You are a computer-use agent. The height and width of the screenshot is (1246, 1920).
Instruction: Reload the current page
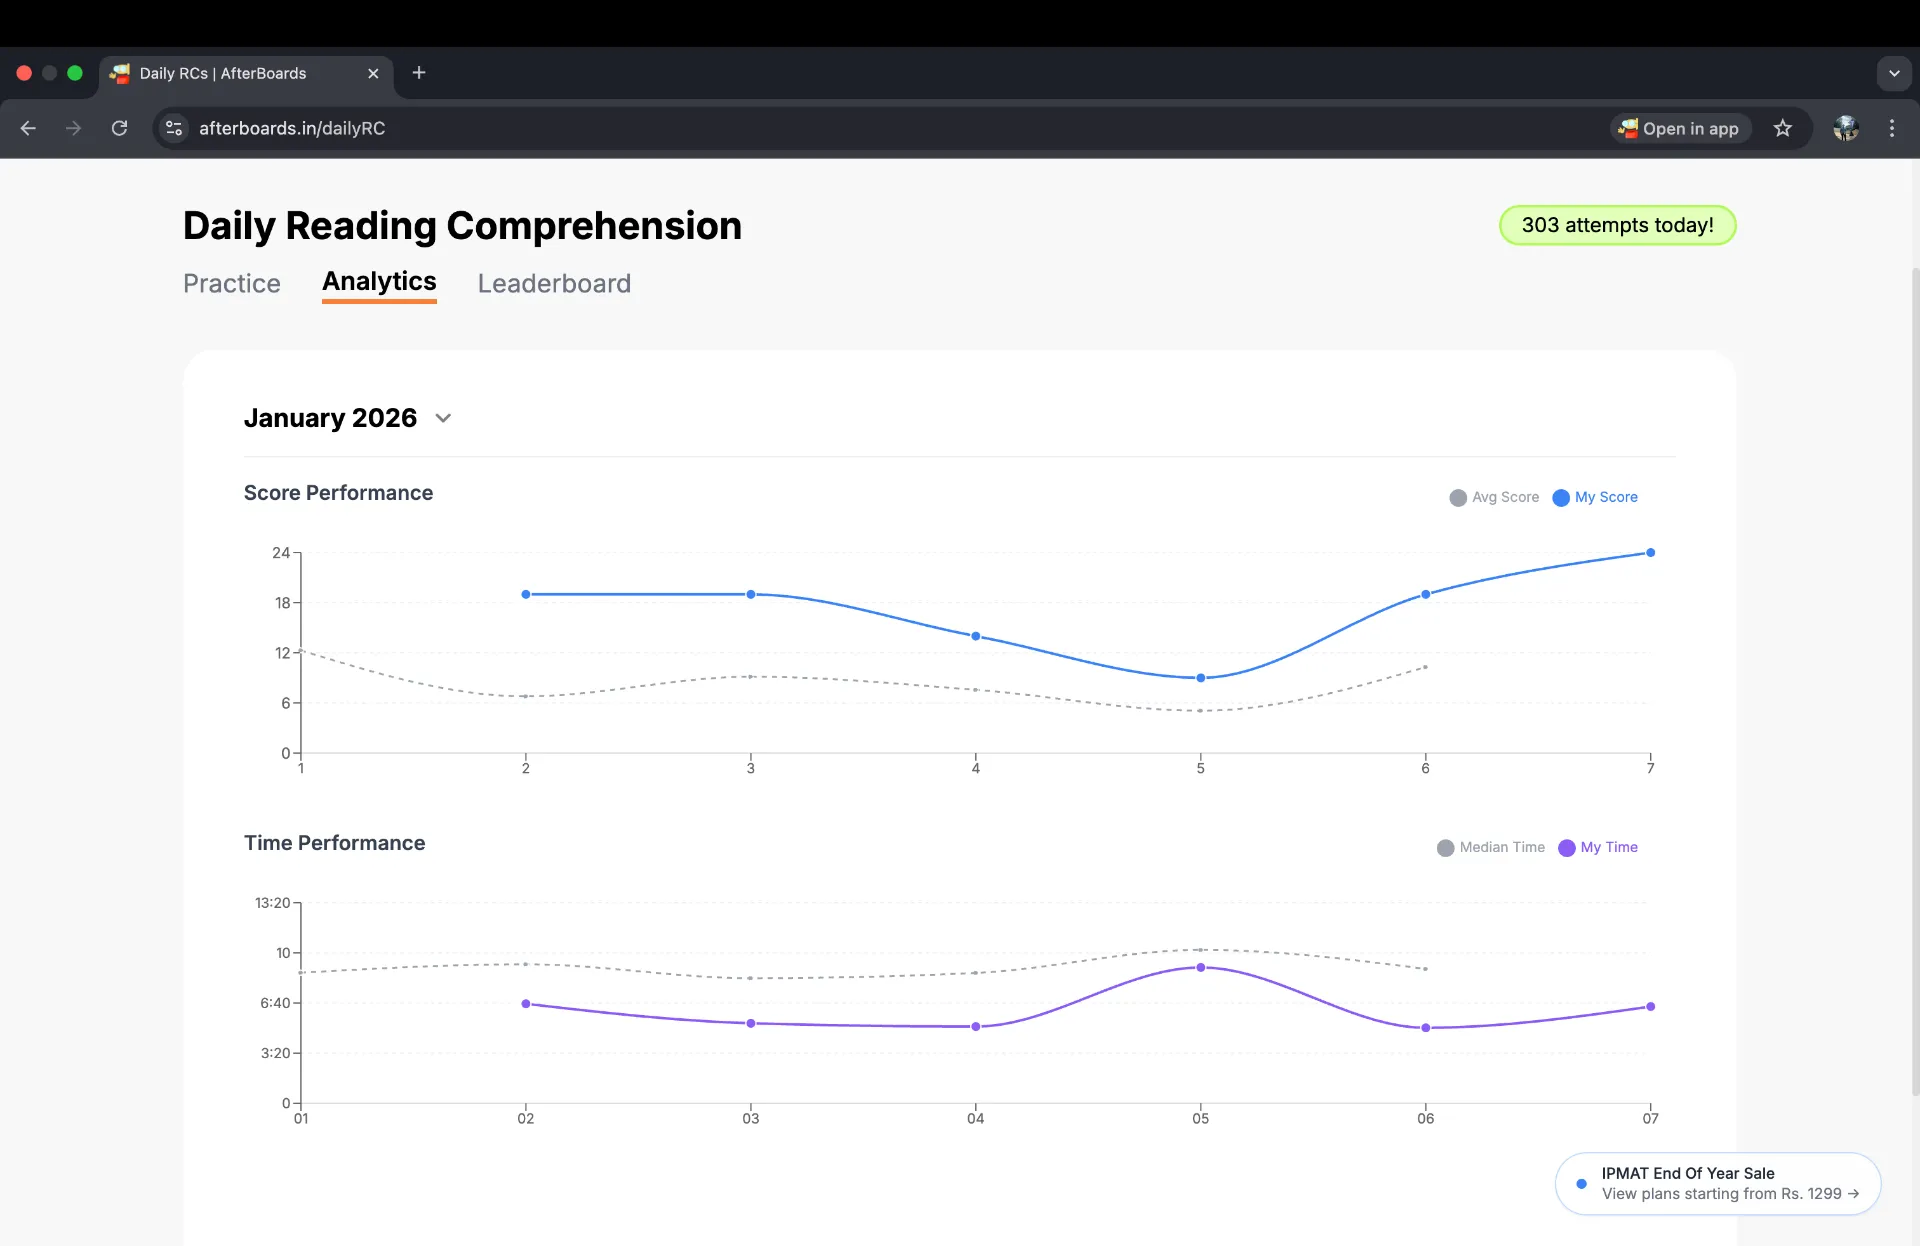[x=119, y=128]
